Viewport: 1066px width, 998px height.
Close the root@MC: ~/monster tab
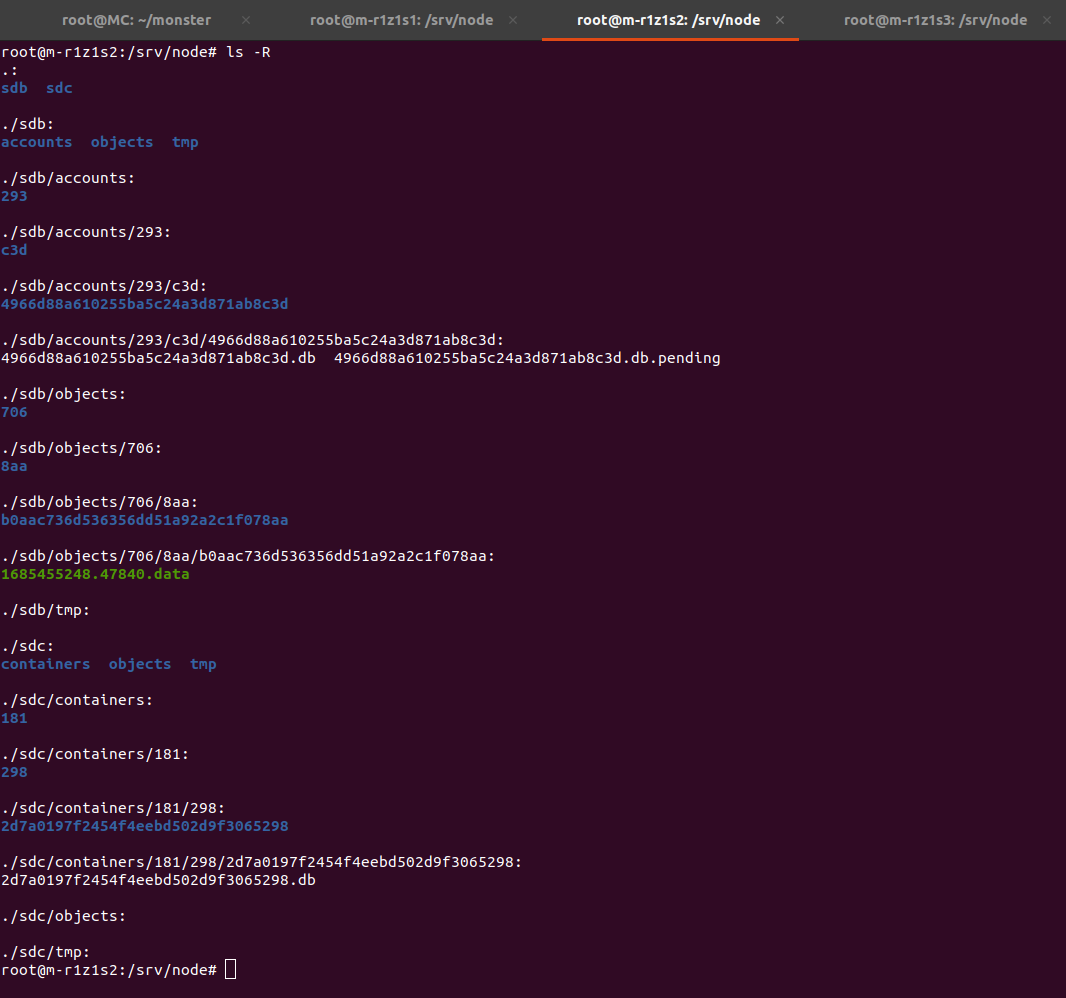click(x=247, y=20)
